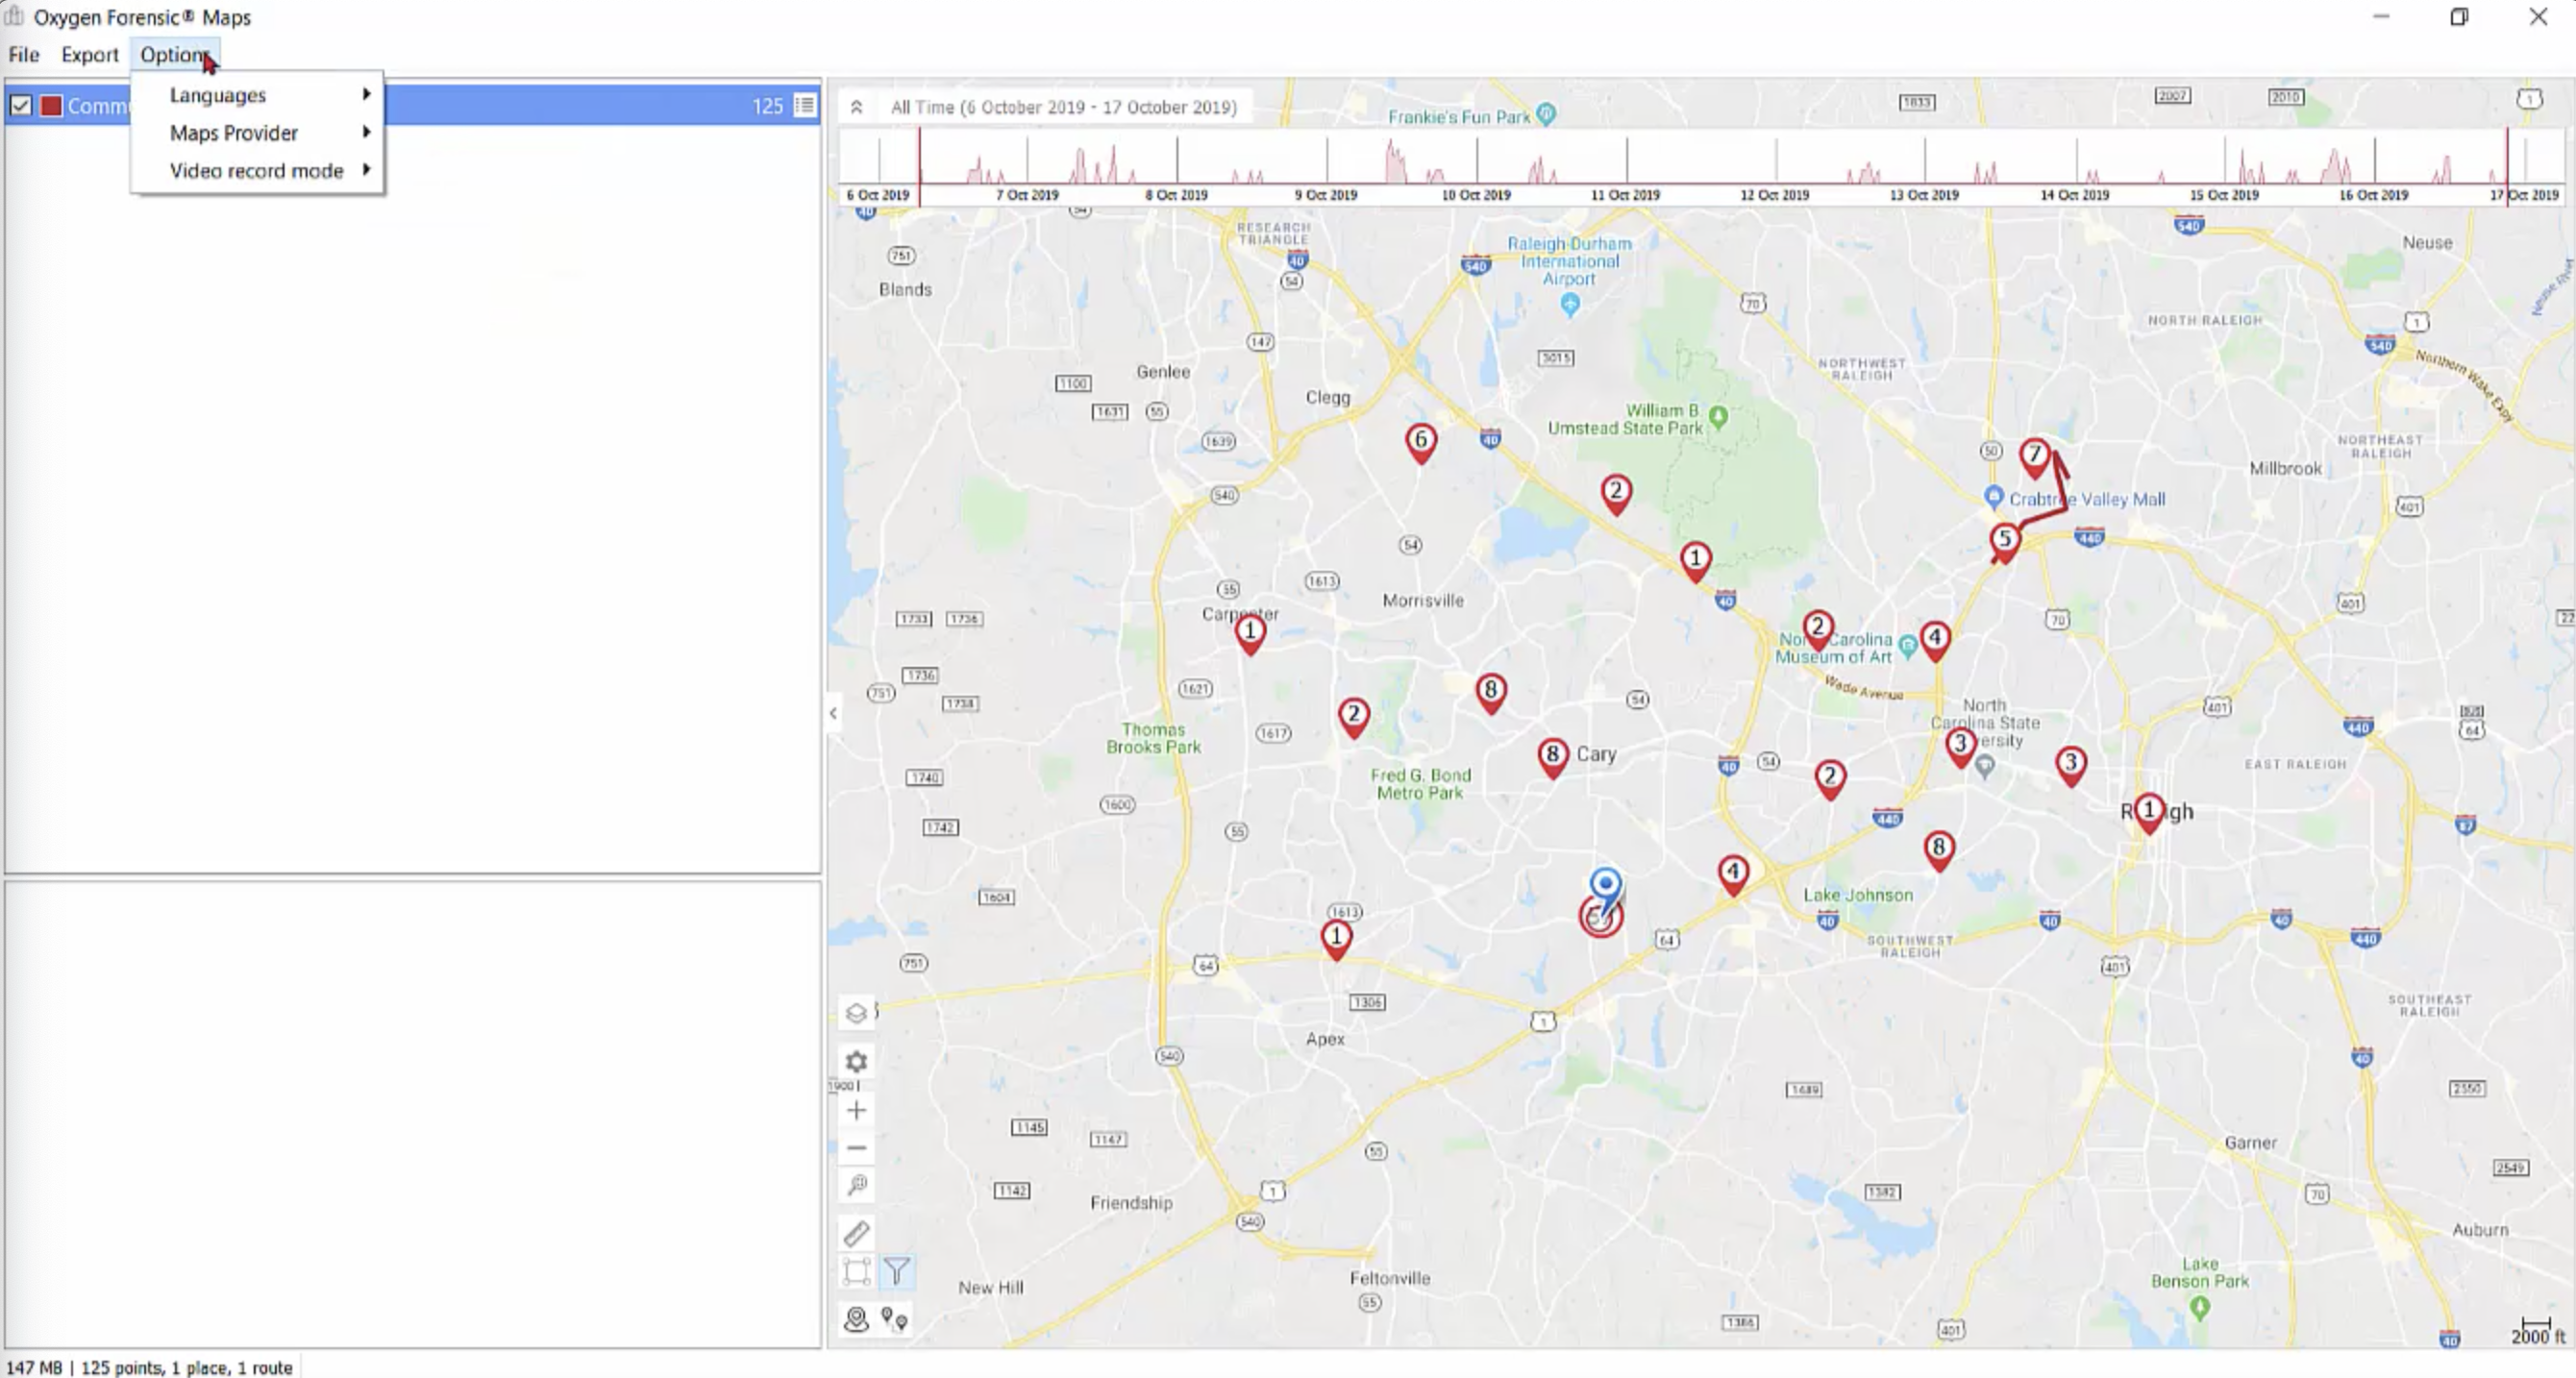Click Frankie's Fun Park map icon
Screen dimensions: 2576x1378
tap(1546, 115)
